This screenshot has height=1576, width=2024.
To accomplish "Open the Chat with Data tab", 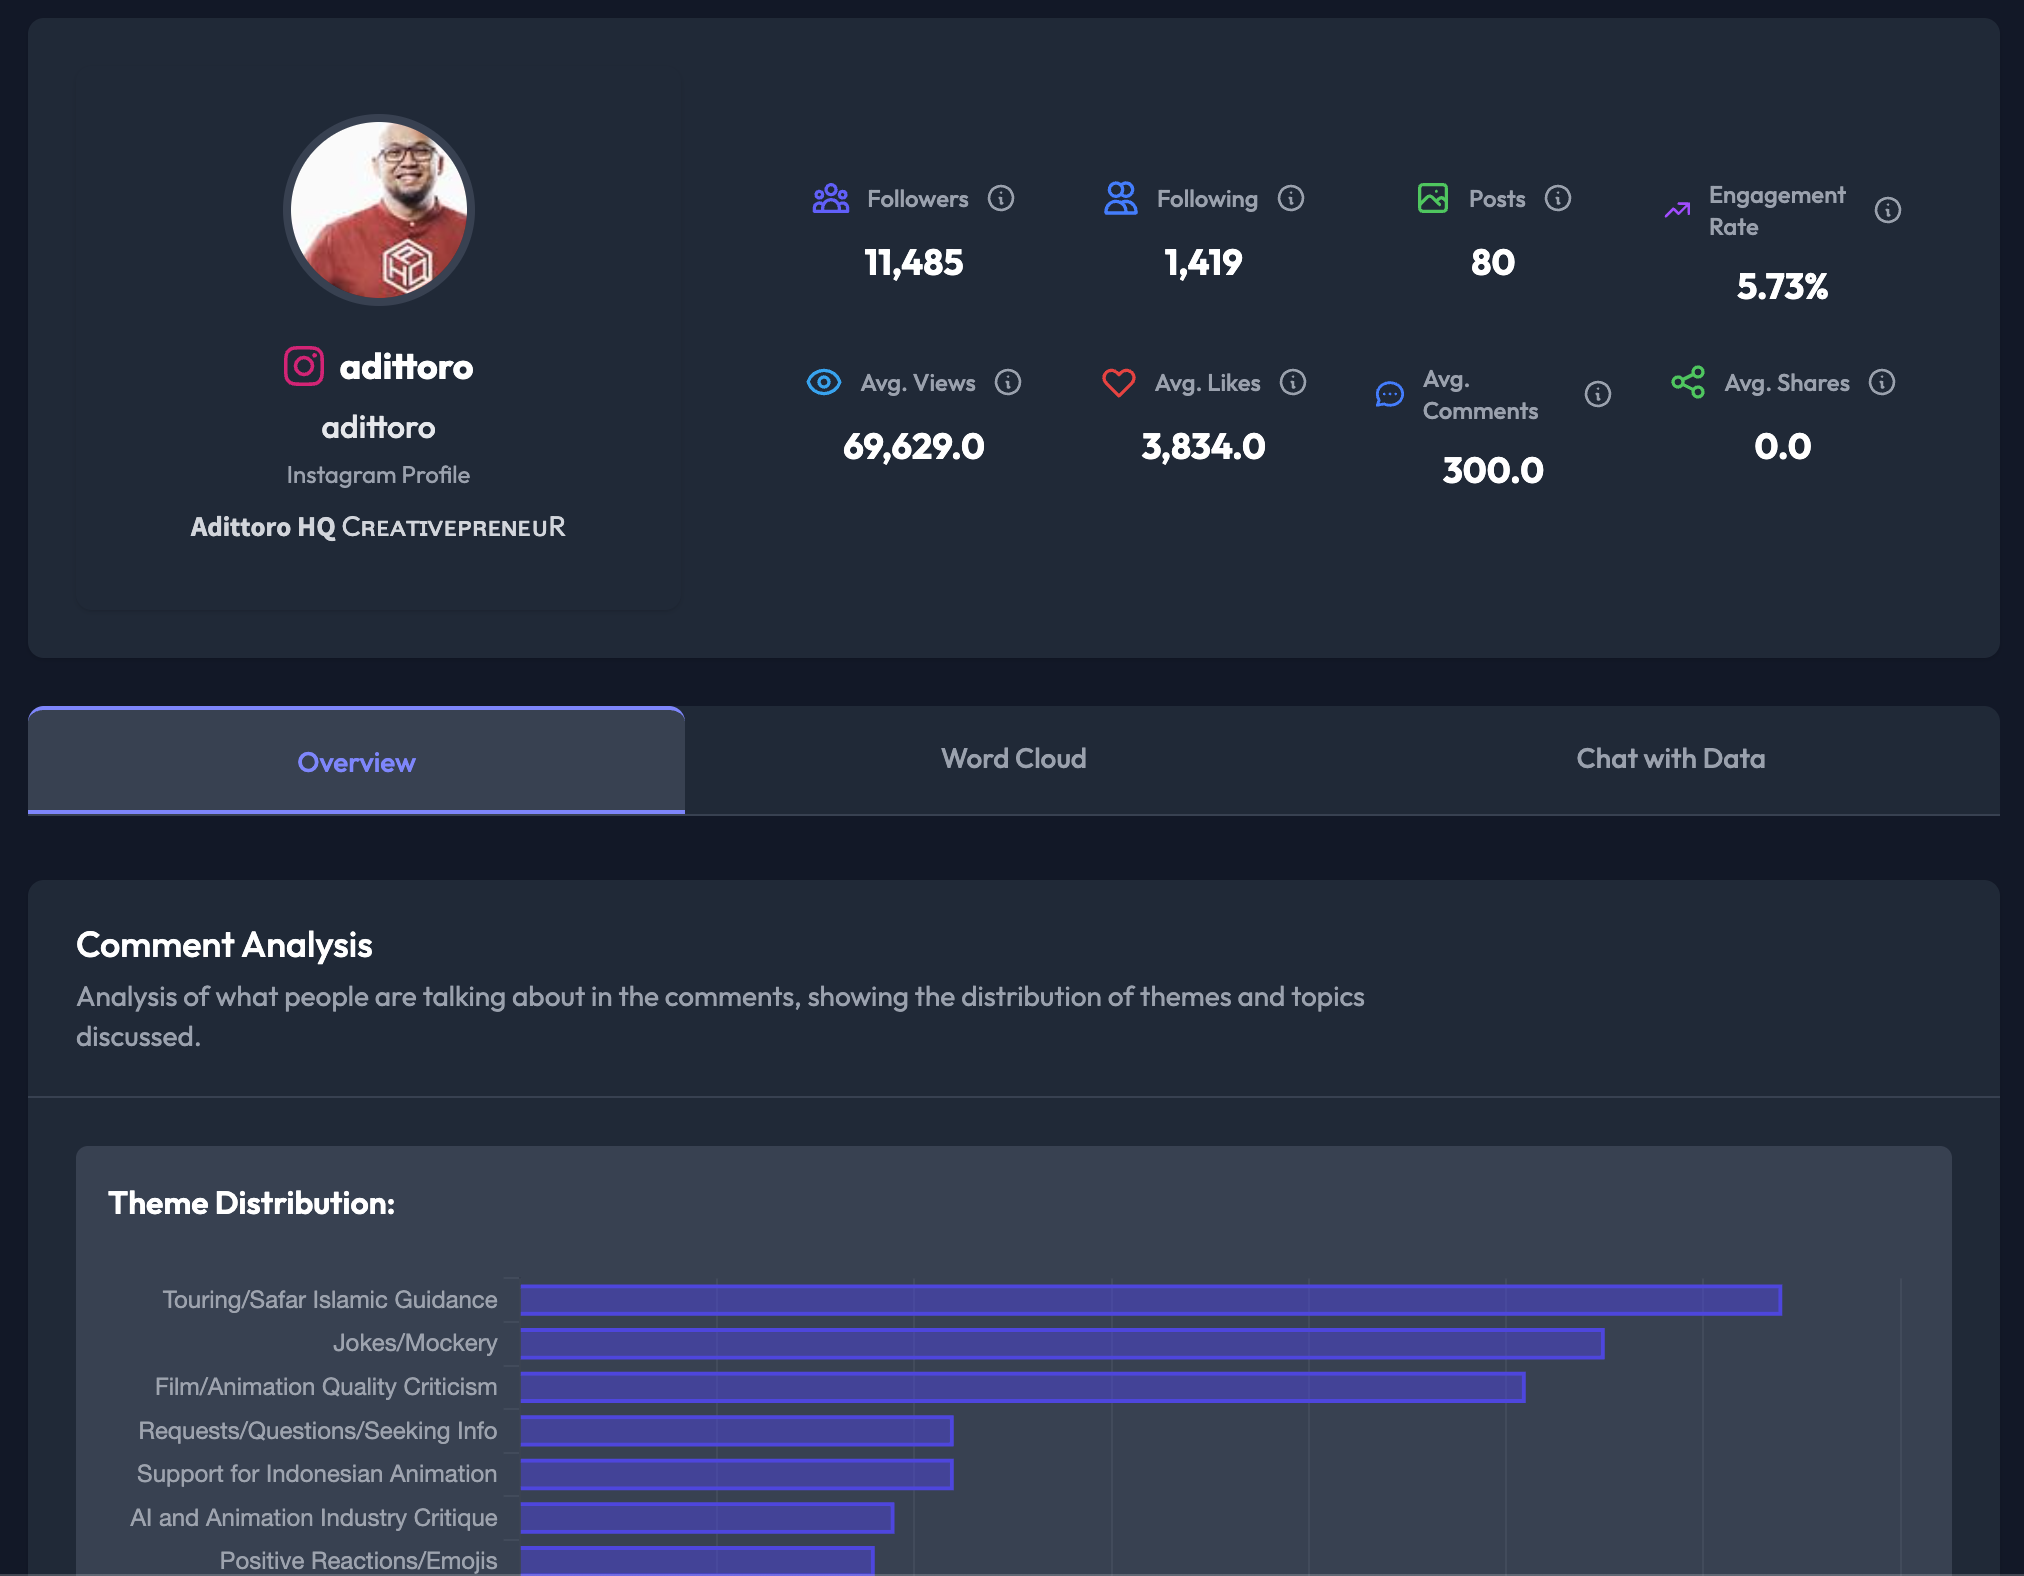I will pyautogui.click(x=1670, y=759).
